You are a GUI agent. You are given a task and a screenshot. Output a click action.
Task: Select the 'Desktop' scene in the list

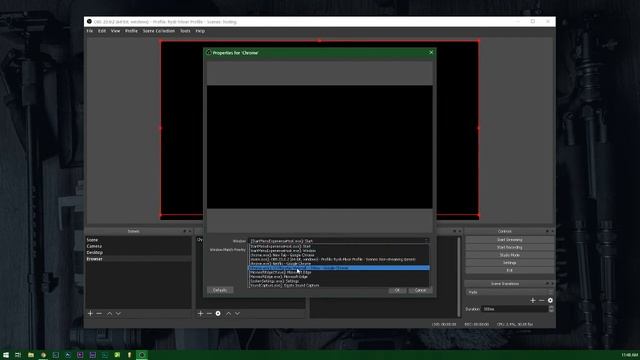138,252
